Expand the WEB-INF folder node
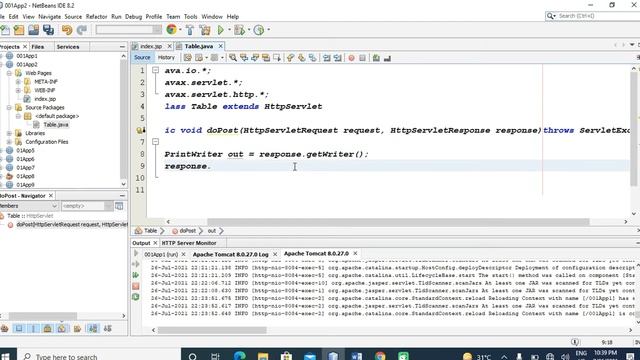Screen dimensions: 640x360 18,90
